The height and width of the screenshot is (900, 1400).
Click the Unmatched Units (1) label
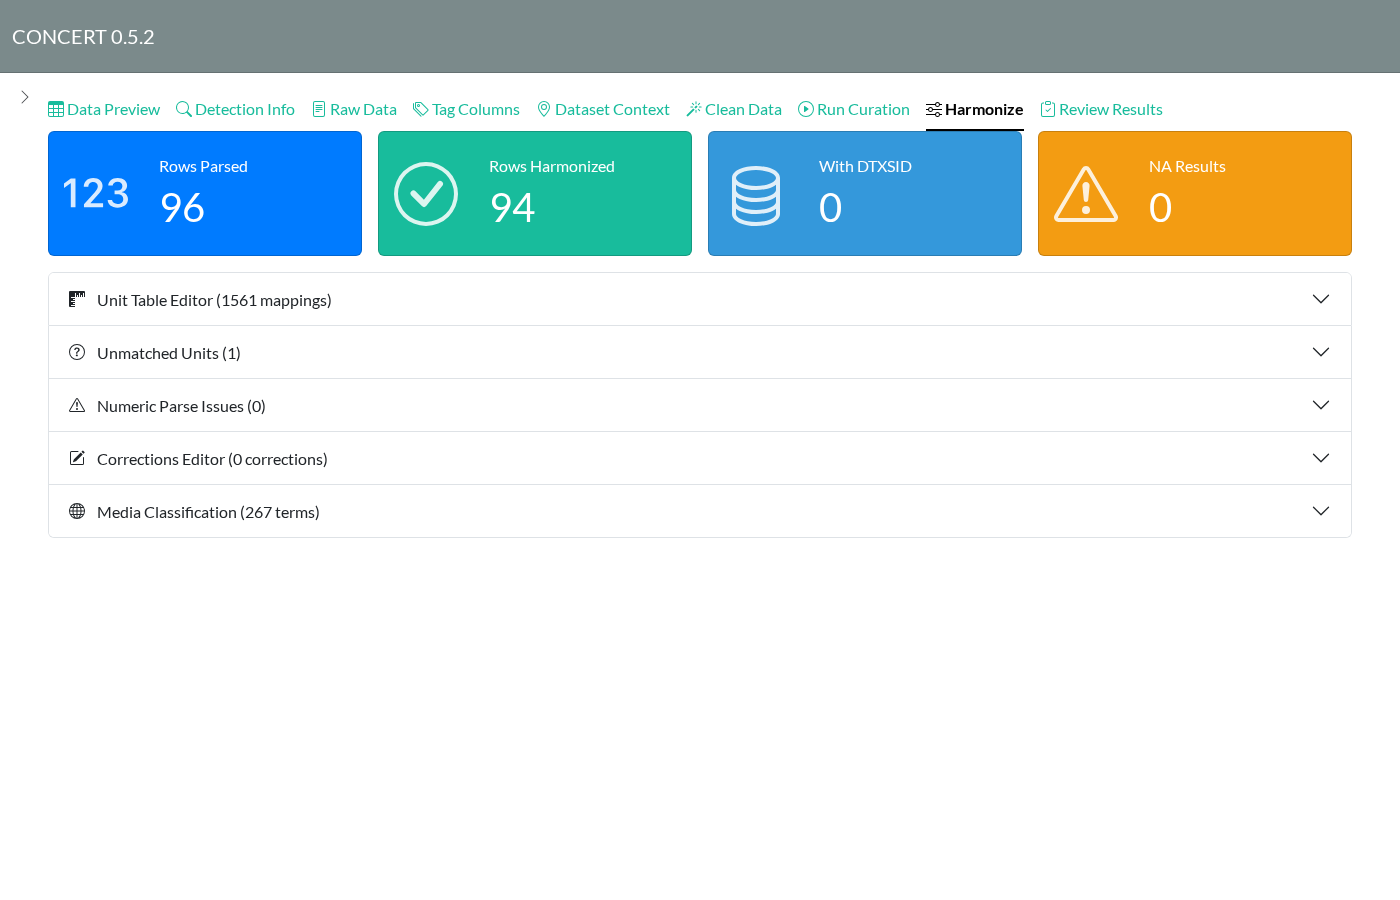pos(169,353)
